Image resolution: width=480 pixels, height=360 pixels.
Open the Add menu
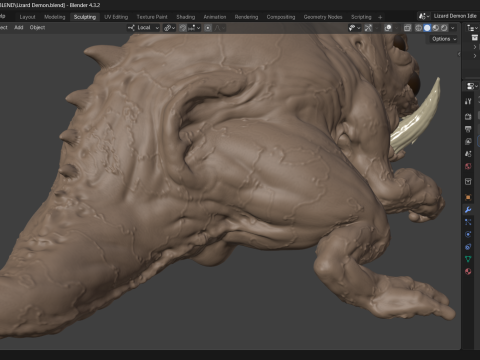pyautogui.click(x=19, y=28)
